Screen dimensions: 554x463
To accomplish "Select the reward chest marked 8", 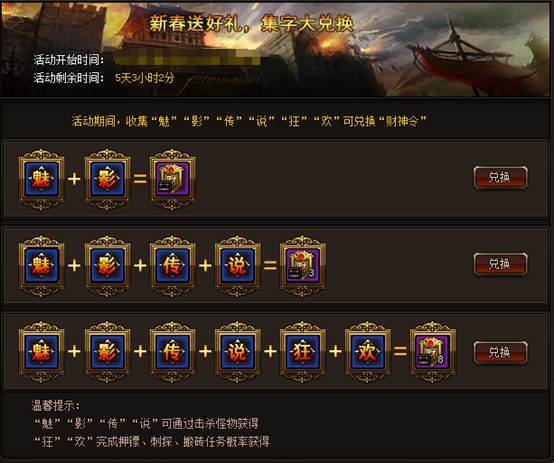I will [433, 352].
